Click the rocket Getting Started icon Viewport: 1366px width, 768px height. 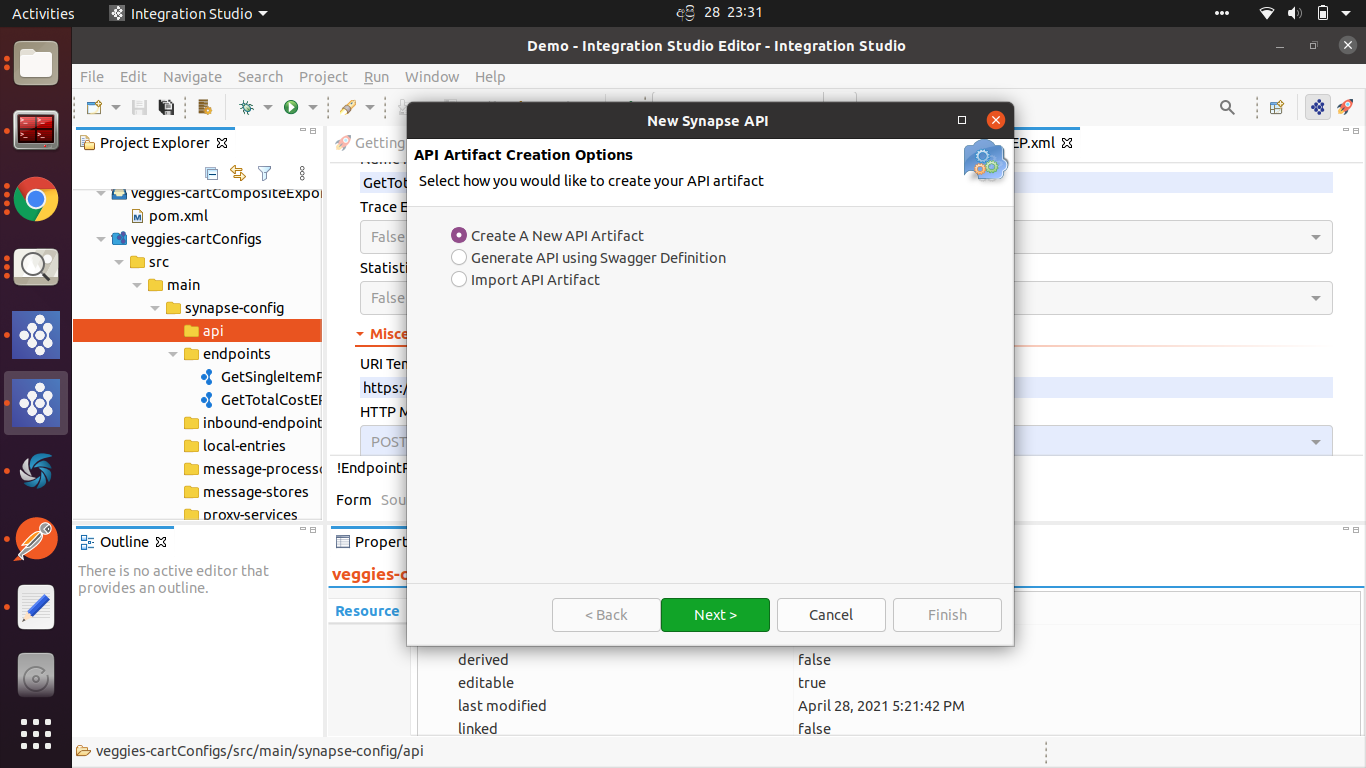coord(1345,107)
